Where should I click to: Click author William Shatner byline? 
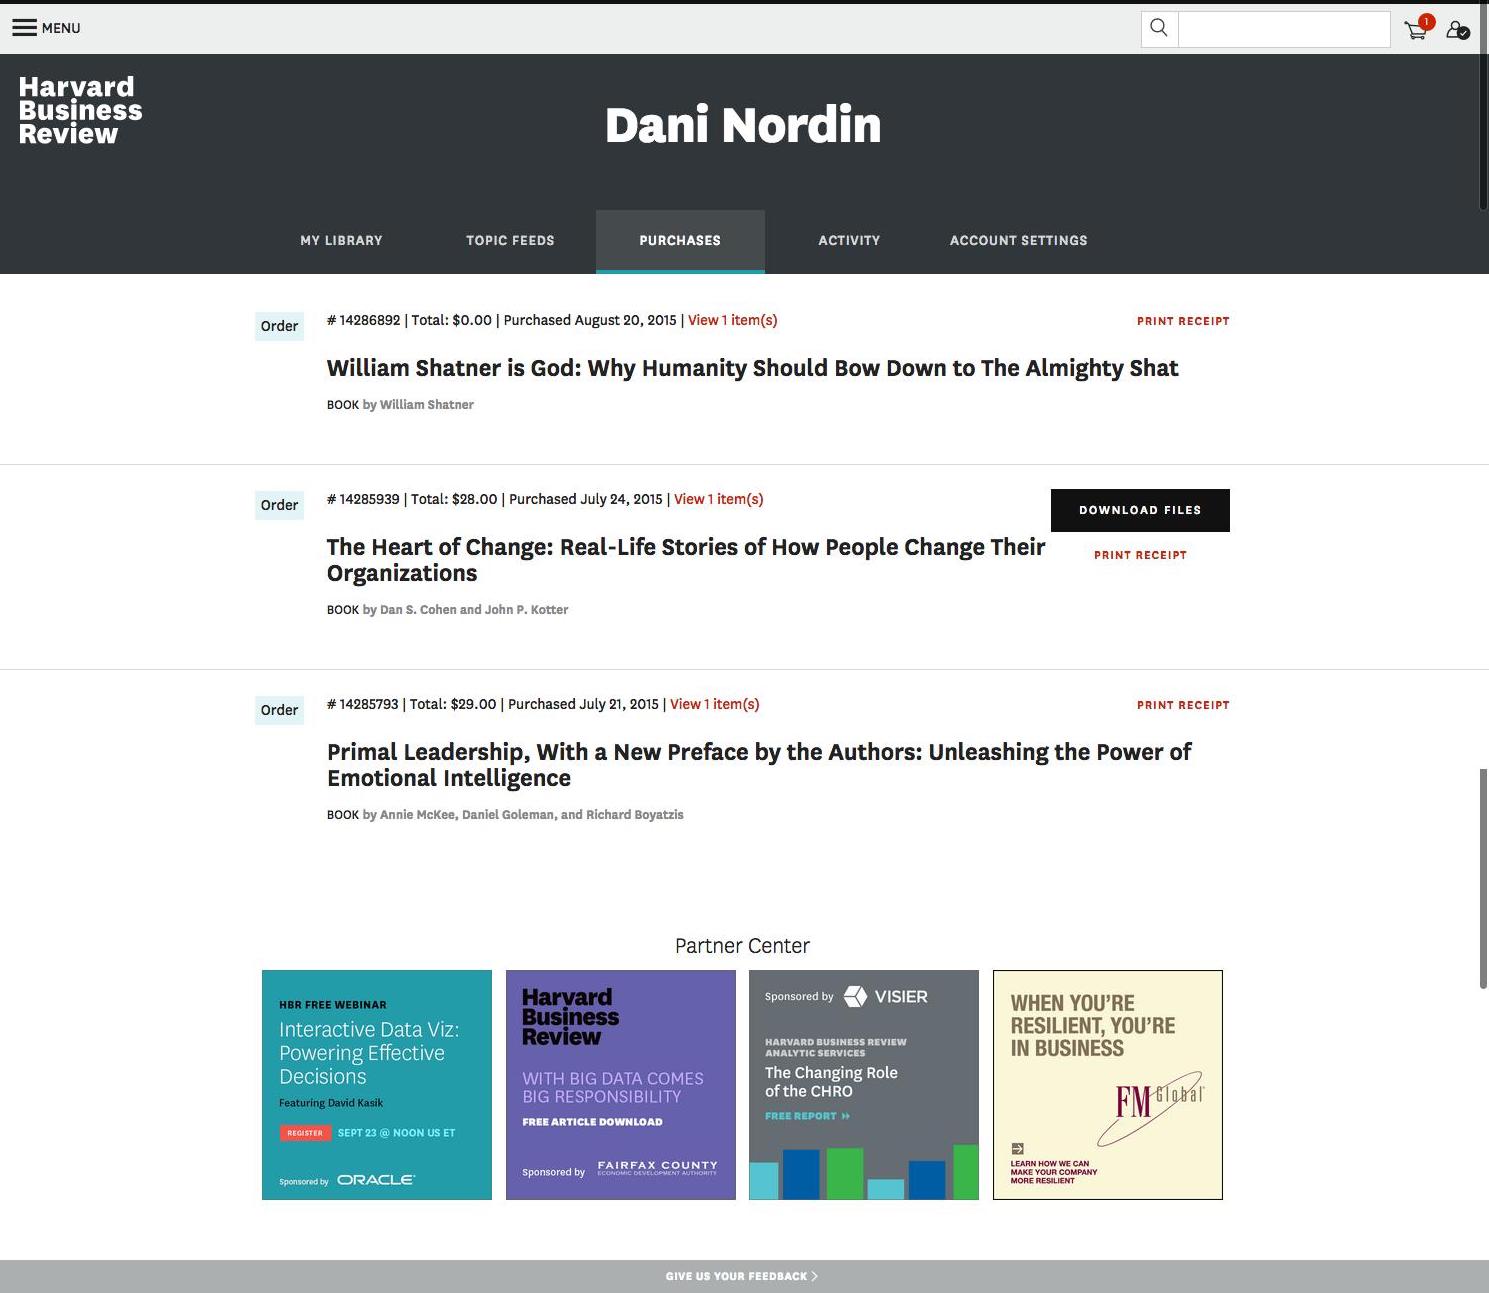pyautogui.click(x=427, y=405)
